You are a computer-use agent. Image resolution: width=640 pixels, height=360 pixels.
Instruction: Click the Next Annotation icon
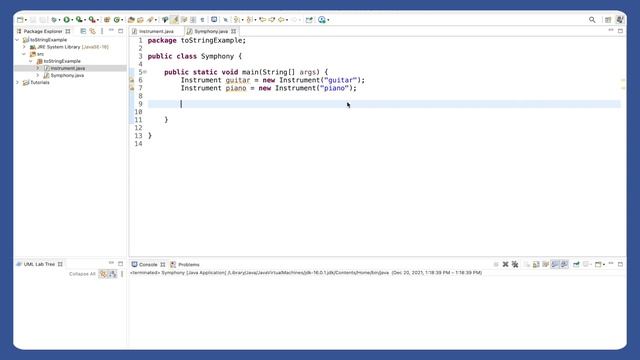point(236,20)
